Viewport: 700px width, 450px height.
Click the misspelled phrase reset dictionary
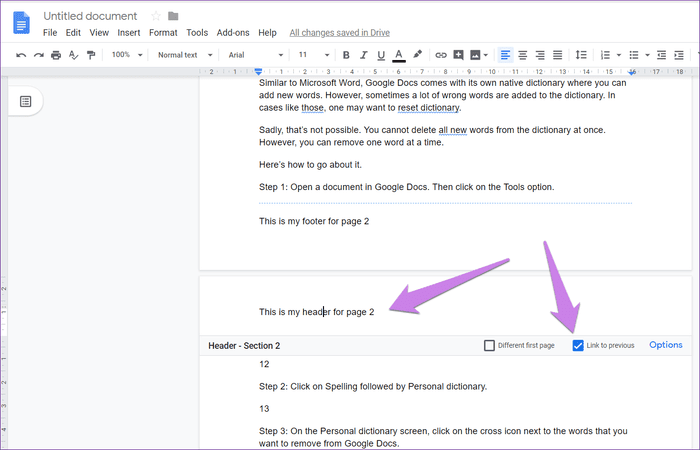(428, 108)
